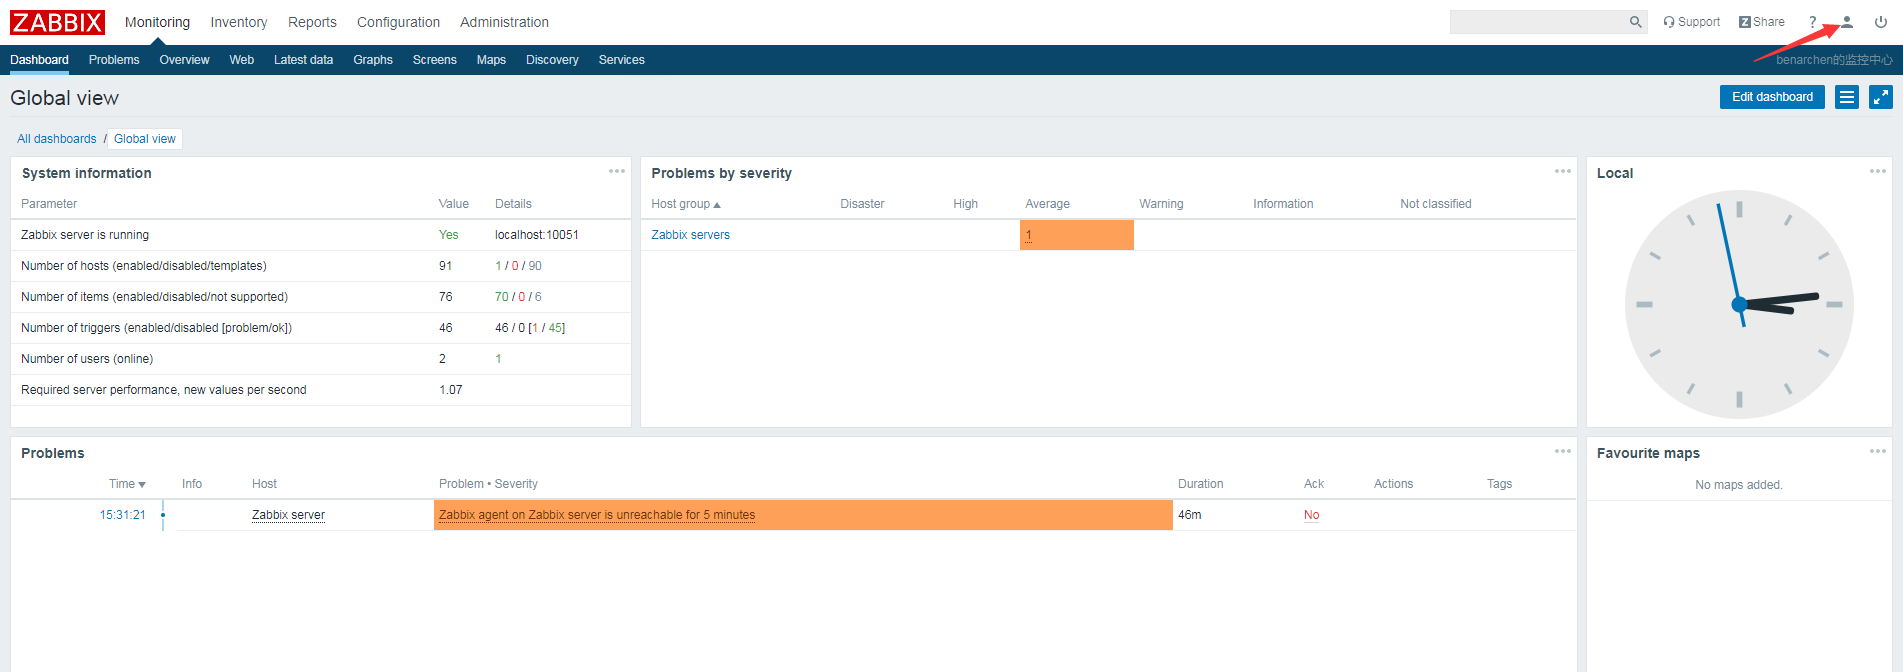Open the Zabbix server host link
1903x672 pixels.
288,515
